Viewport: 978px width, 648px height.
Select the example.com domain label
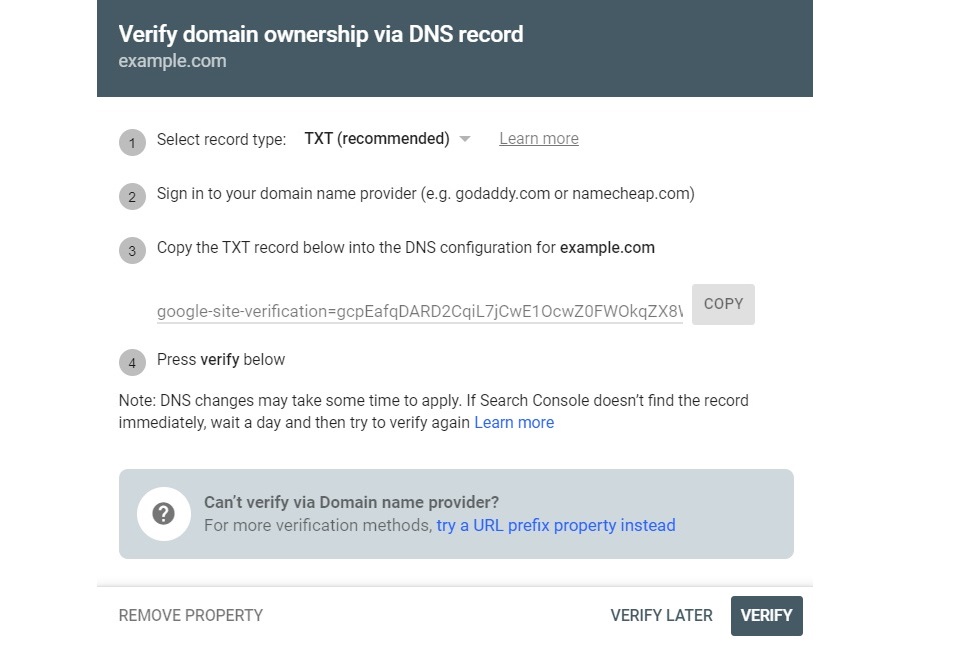pos(172,61)
